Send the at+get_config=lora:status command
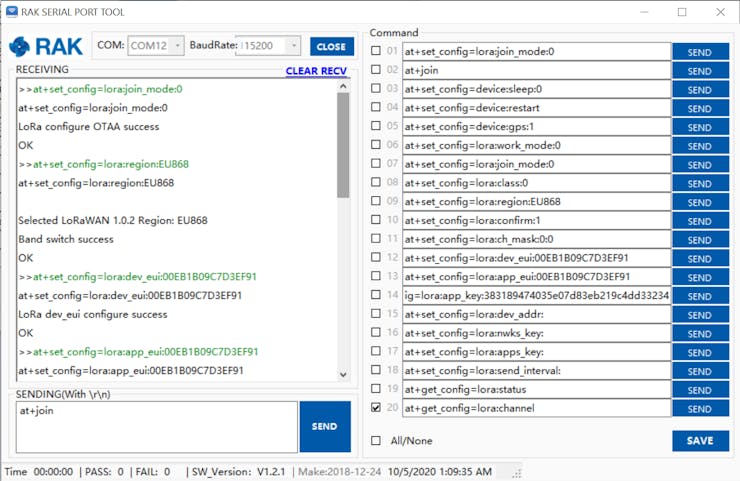This screenshot has width=740, height=481. pyautogui.click(x=700, y=389)
